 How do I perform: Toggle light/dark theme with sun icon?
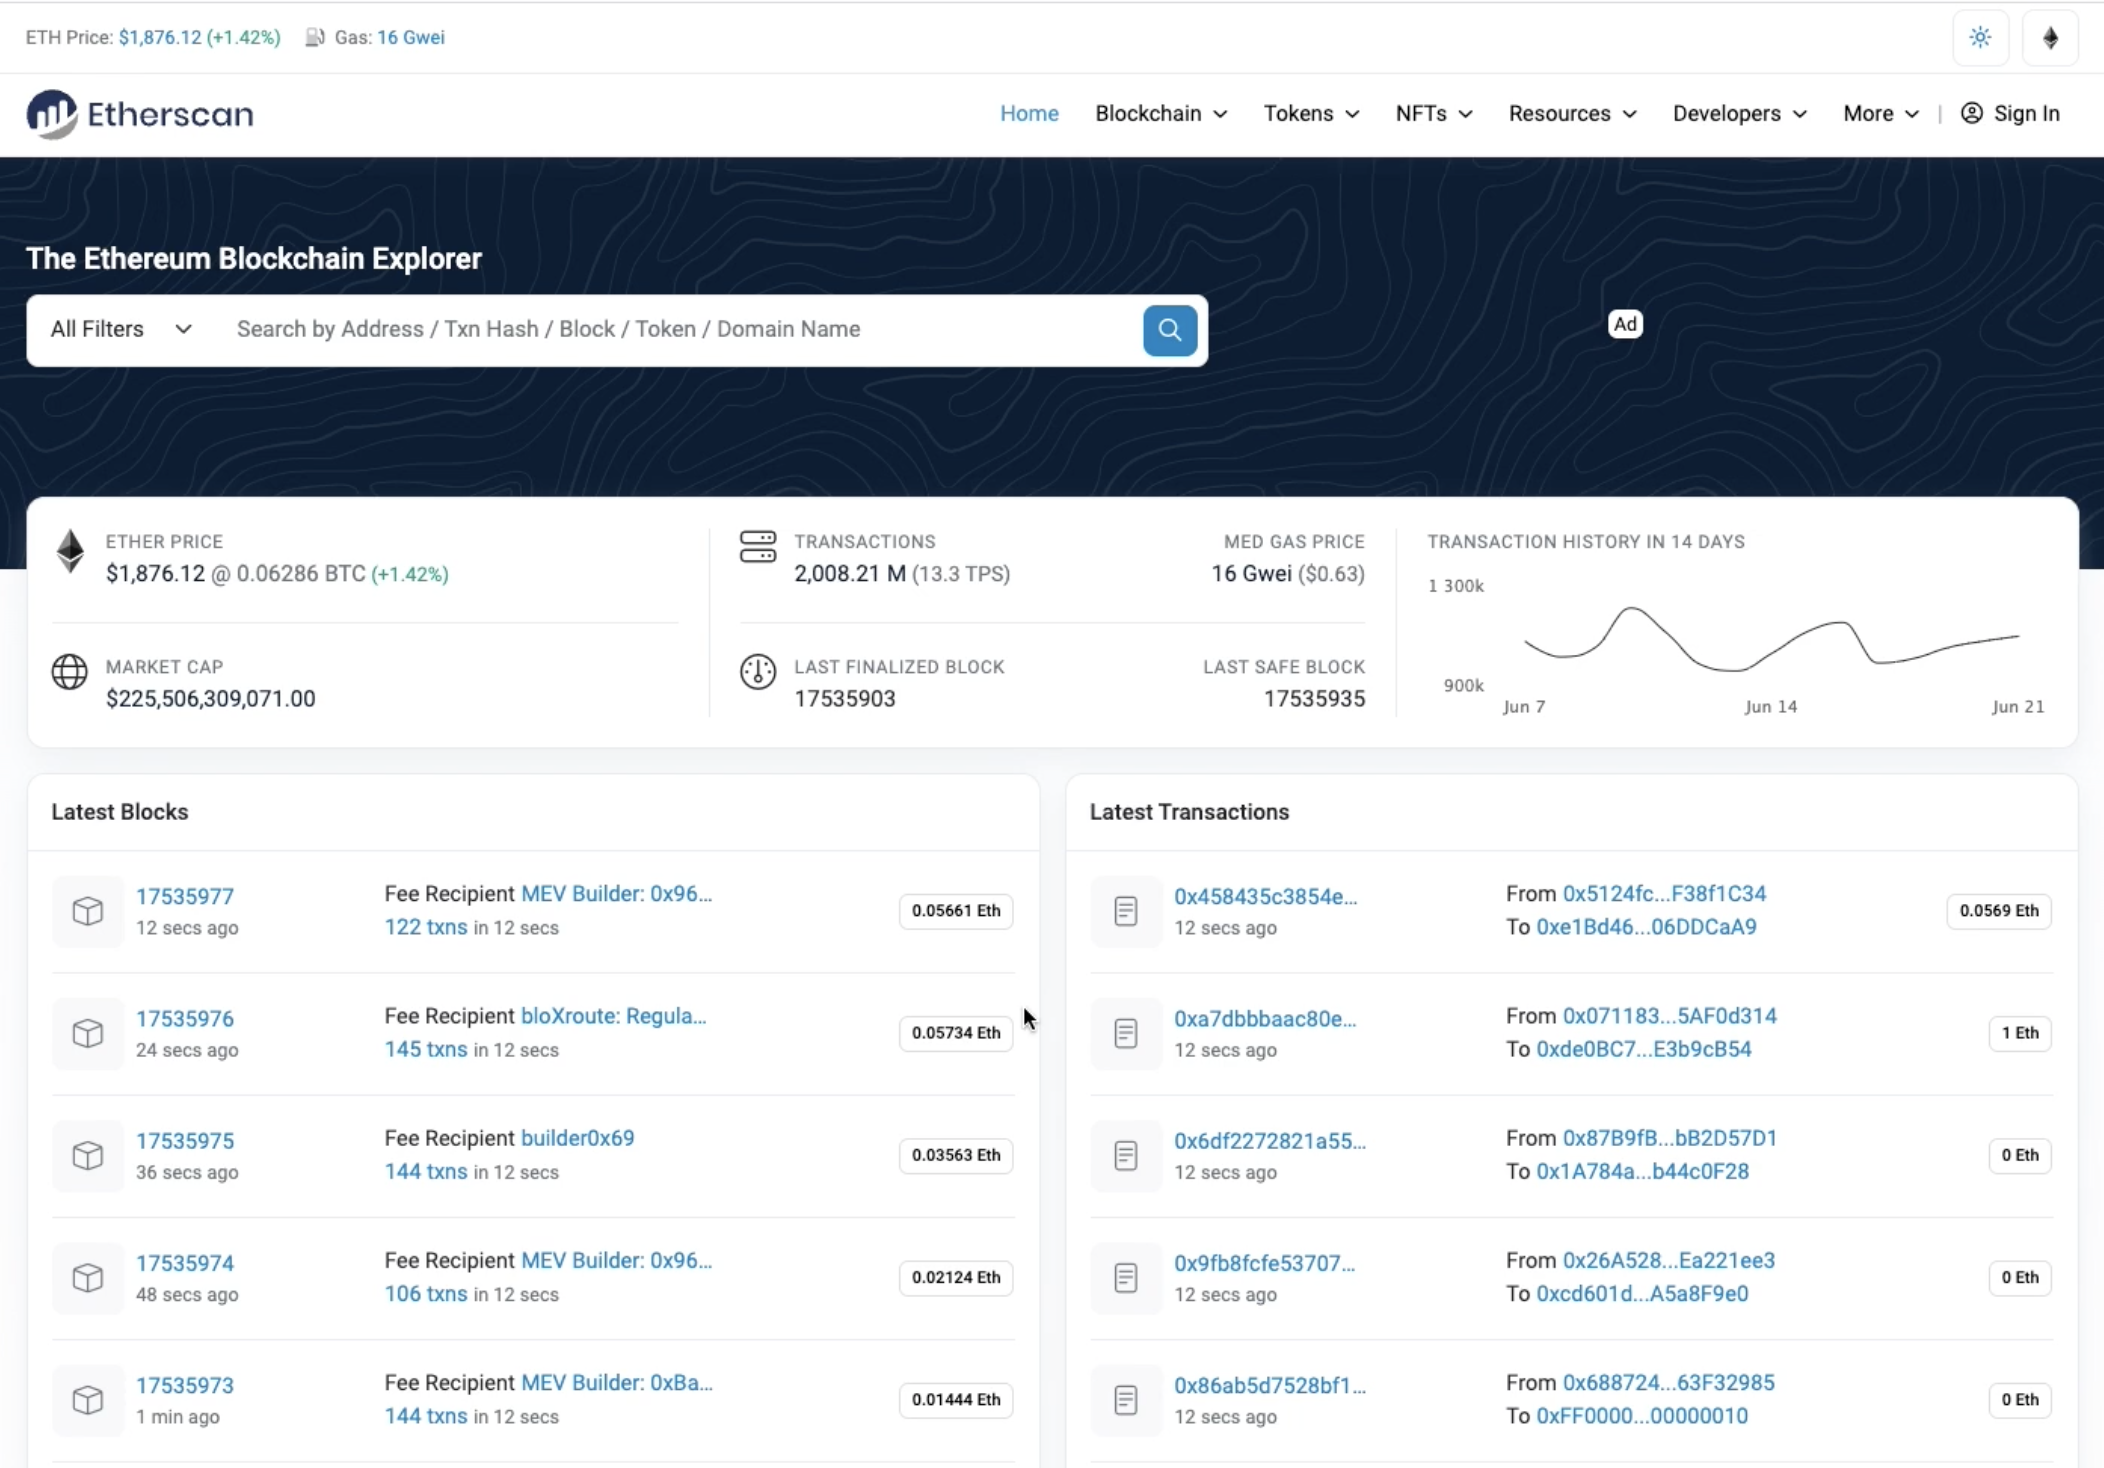1978,37
